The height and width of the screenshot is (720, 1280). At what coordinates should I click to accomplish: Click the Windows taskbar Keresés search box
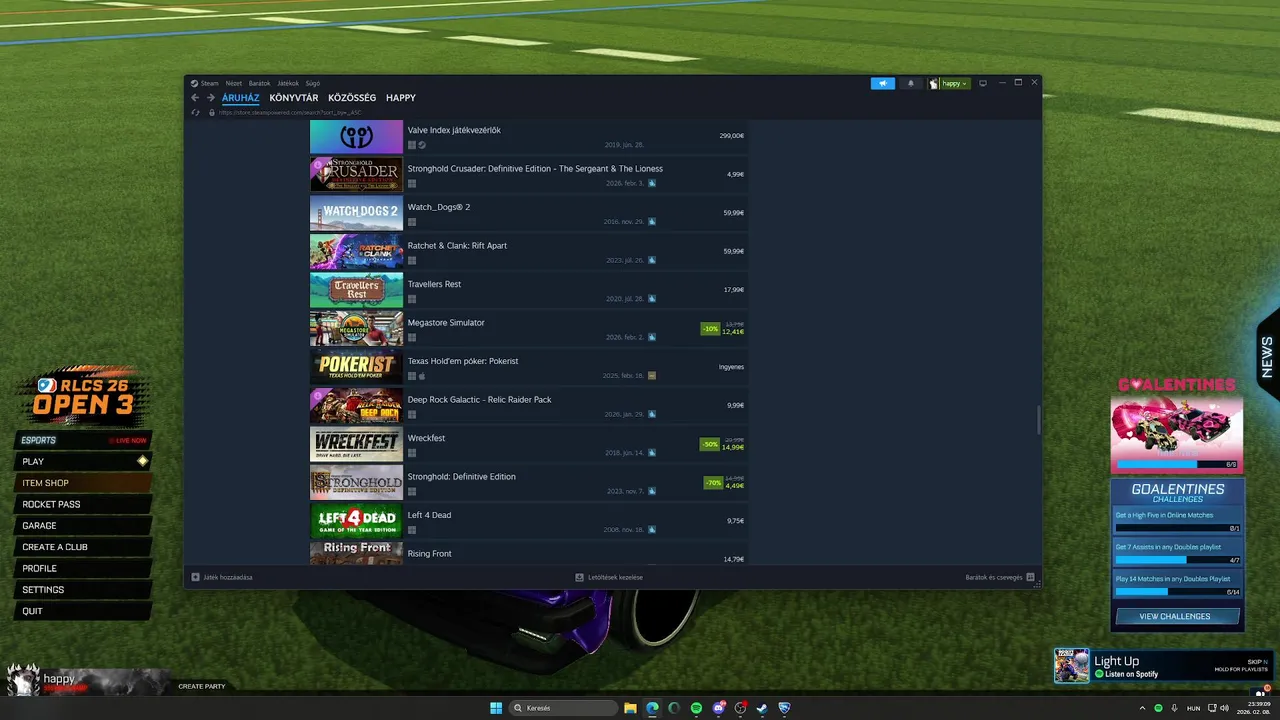tap(564, 708)
